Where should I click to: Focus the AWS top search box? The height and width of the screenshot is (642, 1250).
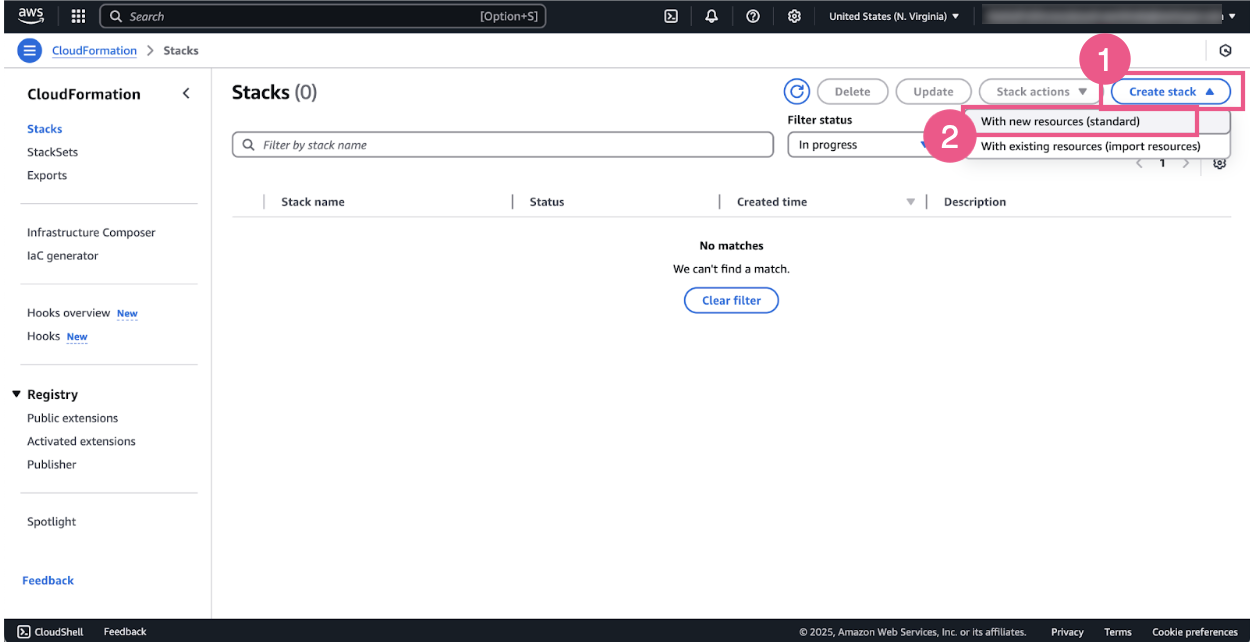[x=323, y=16]
